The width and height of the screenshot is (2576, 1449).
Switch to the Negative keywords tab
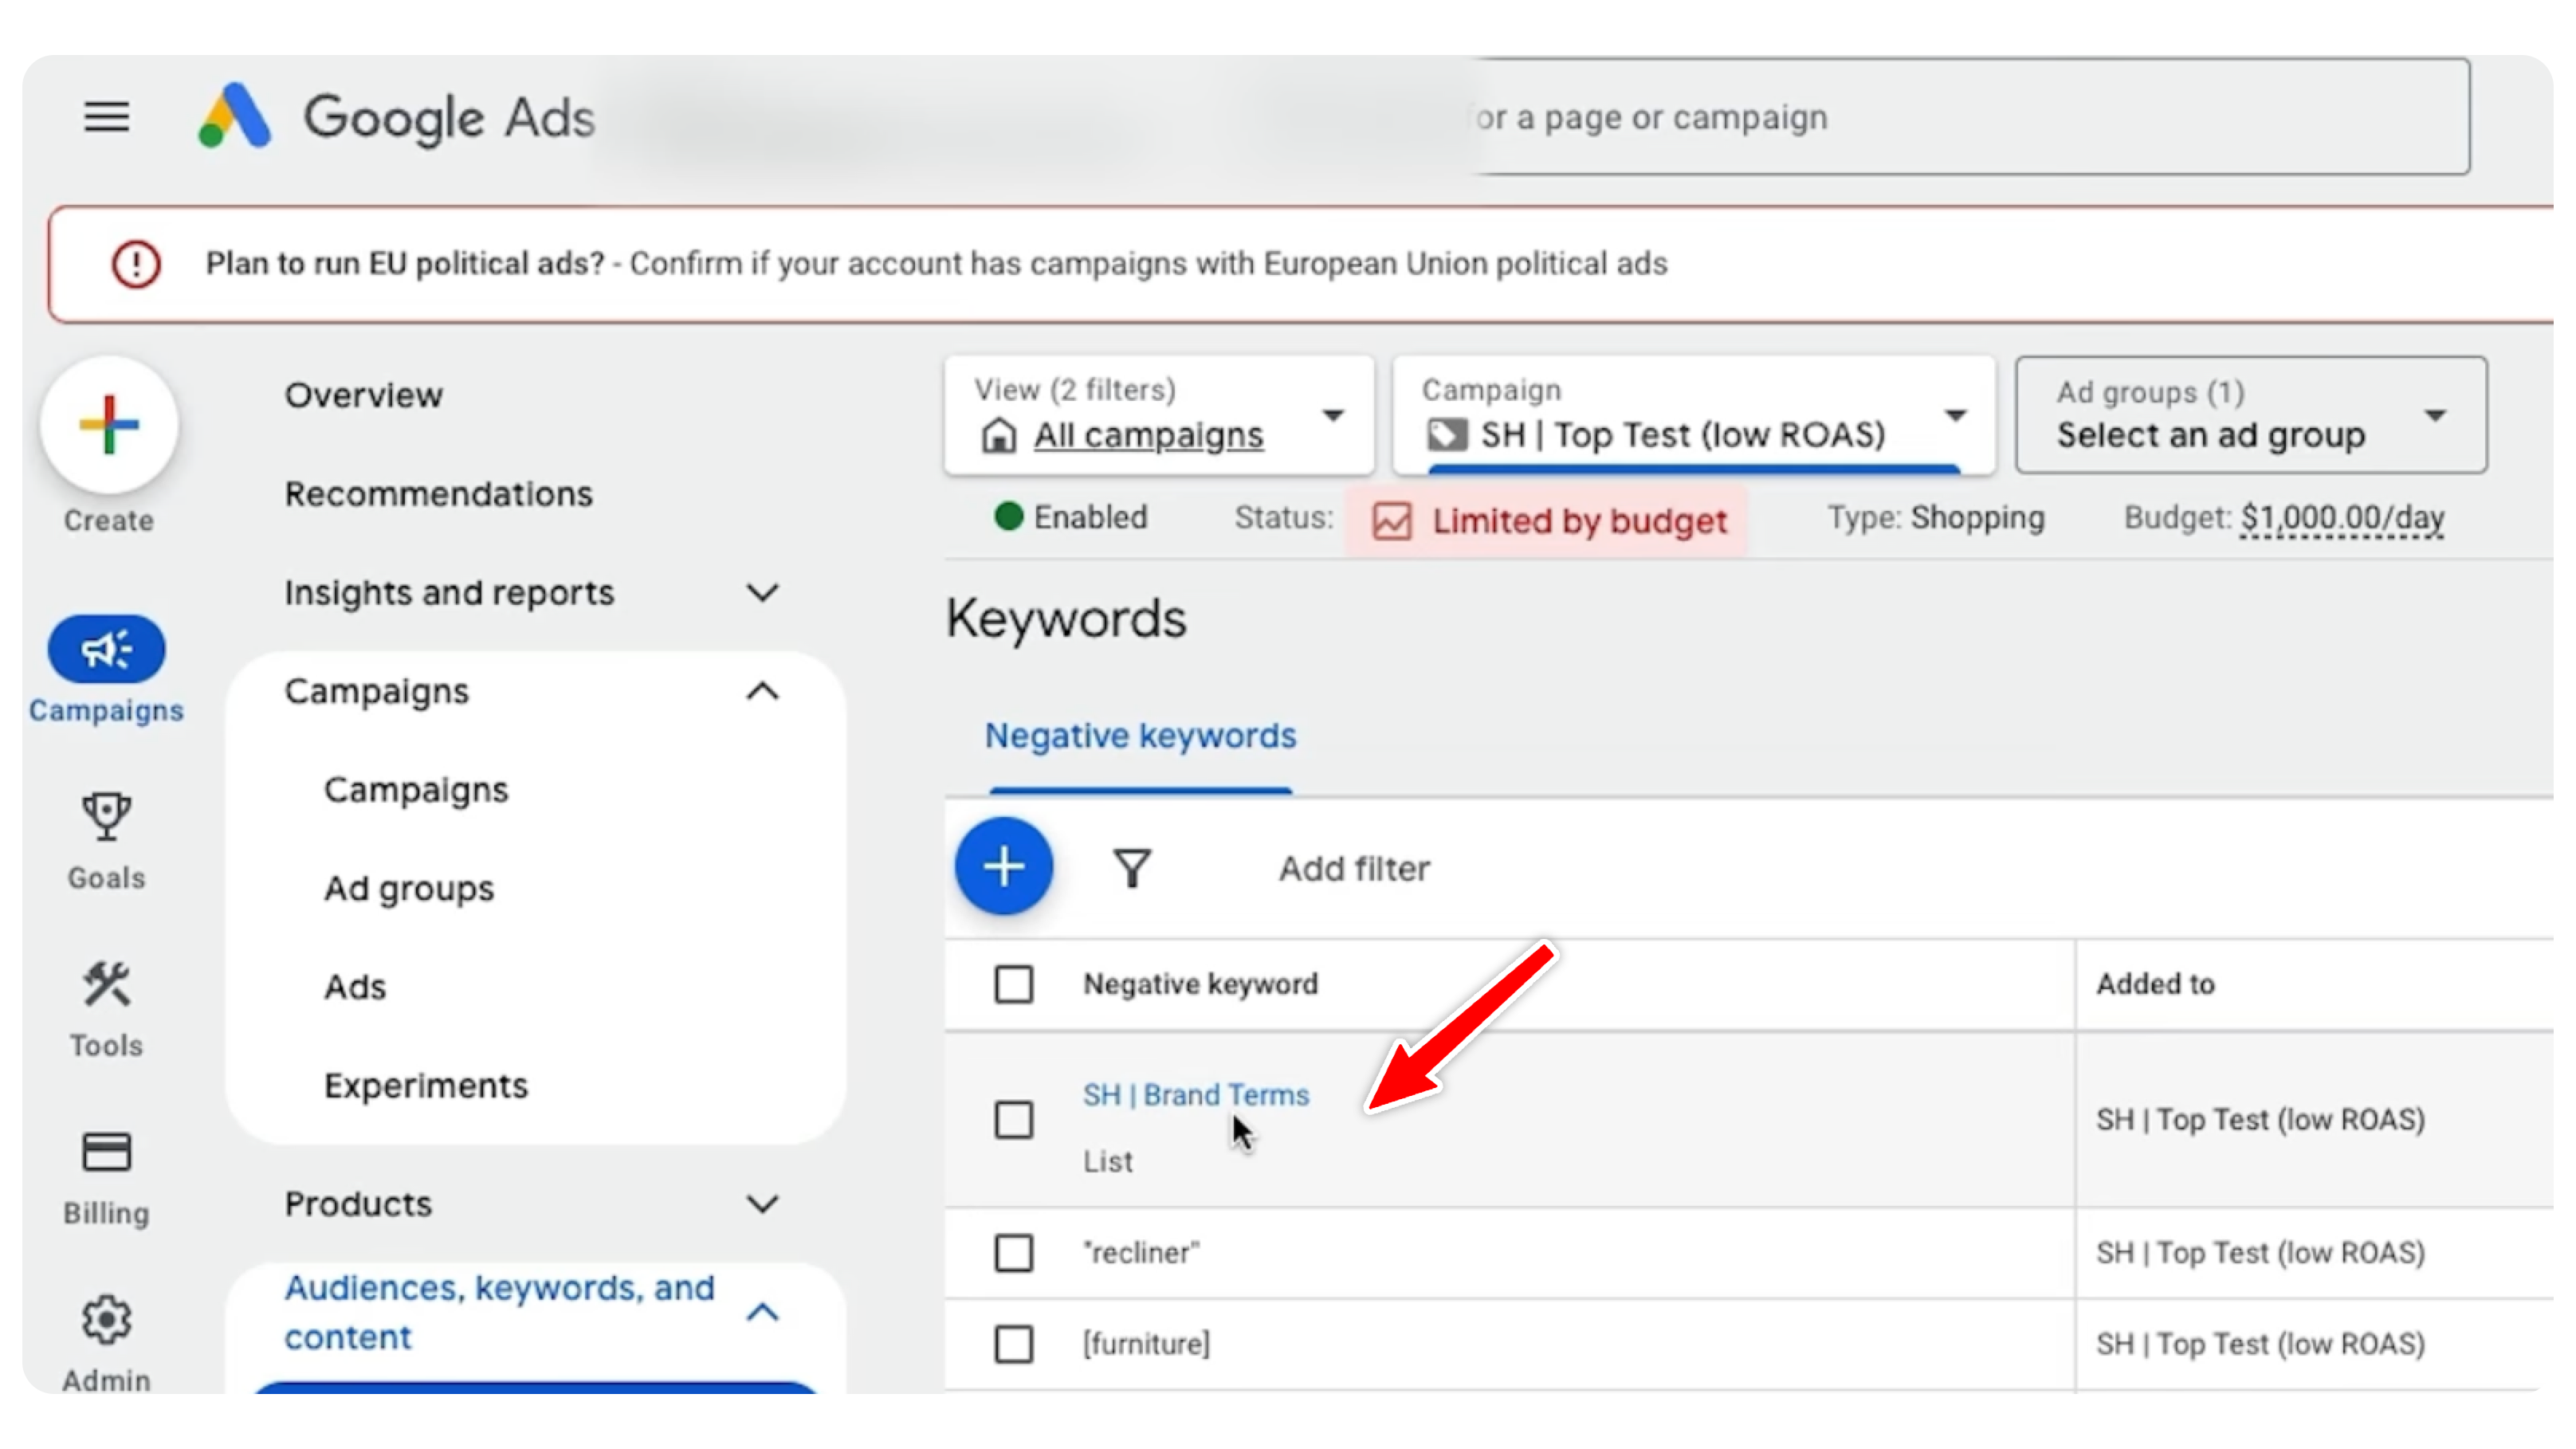pos(1140,736)
